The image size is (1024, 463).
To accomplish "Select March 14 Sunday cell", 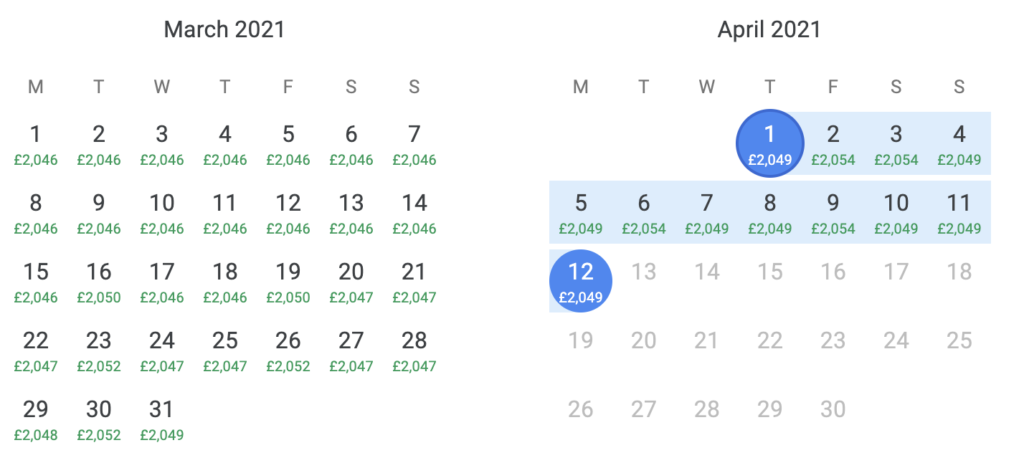I will [414, 212].
